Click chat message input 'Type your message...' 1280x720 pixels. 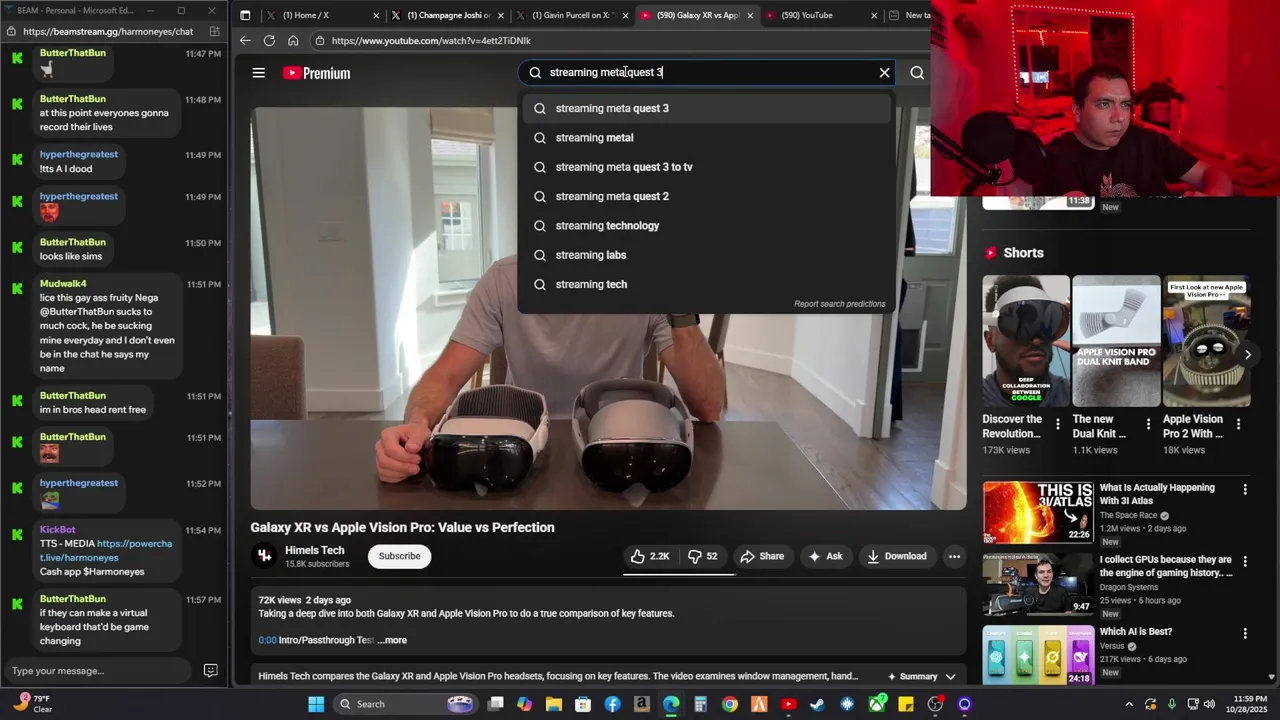point(97,671)
